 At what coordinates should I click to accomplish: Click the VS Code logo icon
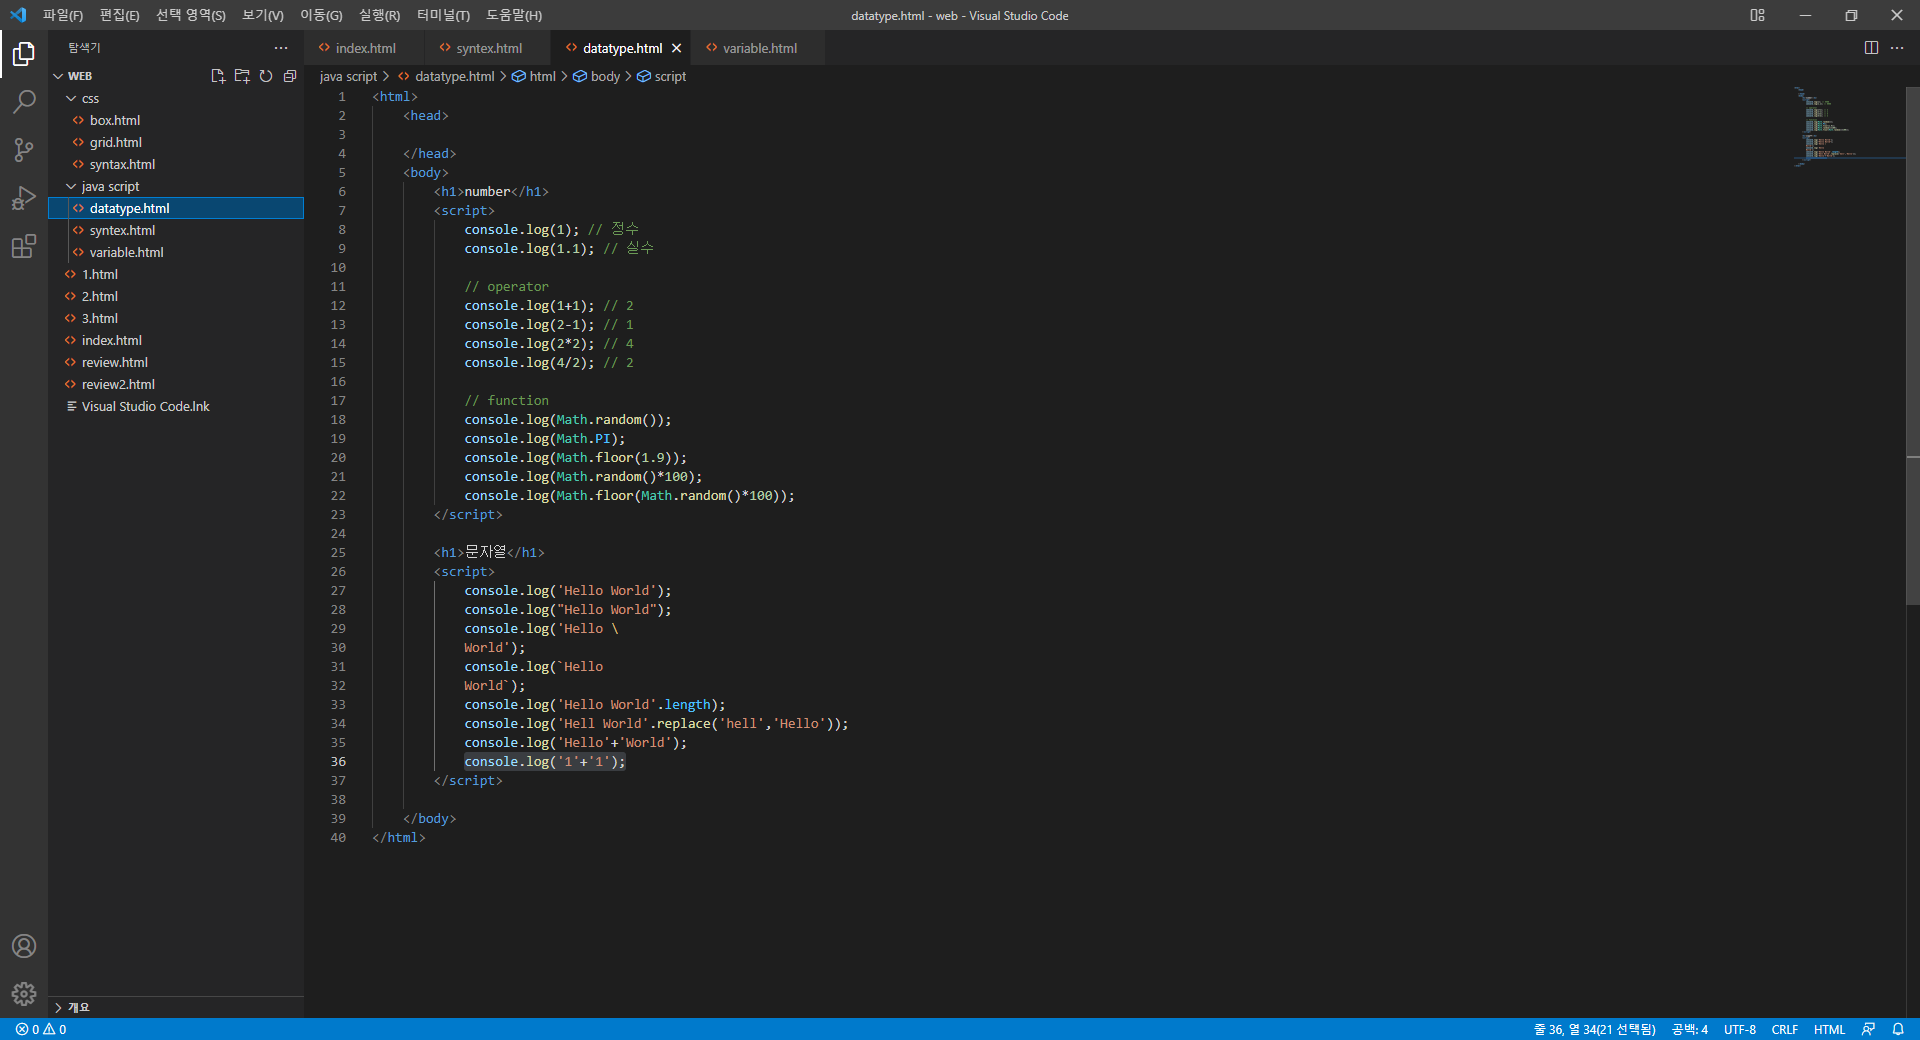(x=18, y=15)
